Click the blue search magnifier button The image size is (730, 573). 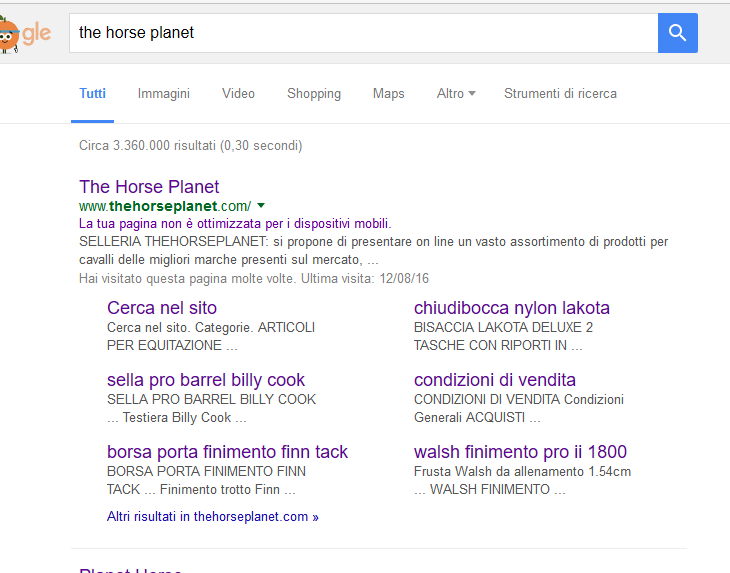(x=677, y=33)
